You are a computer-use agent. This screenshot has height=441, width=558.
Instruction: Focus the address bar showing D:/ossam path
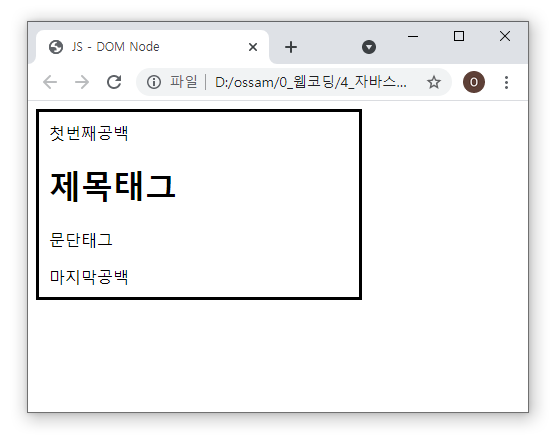pyautogui.click(x=294, y=82)
